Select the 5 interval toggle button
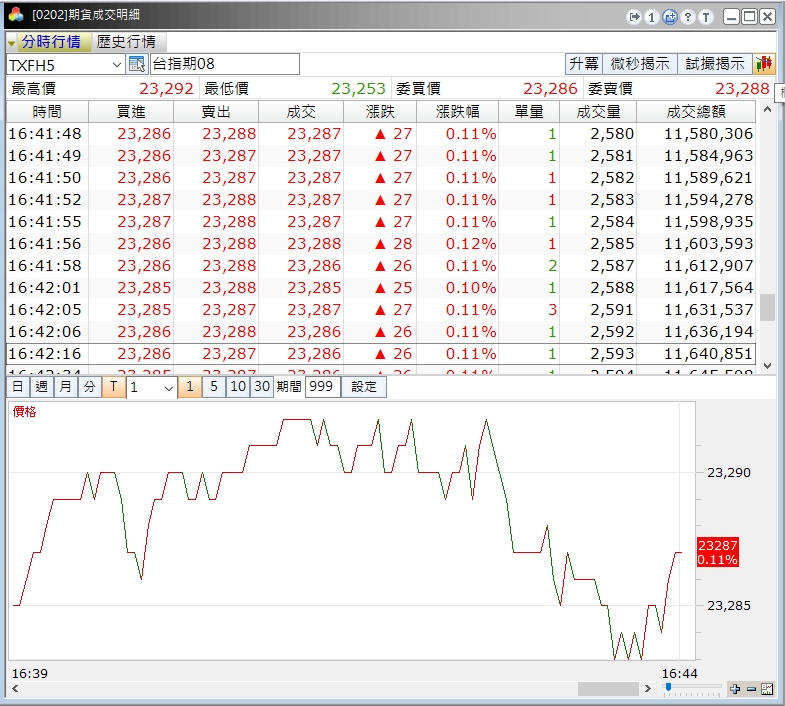The height and width of the screenshot is (706, 785). 213,387
